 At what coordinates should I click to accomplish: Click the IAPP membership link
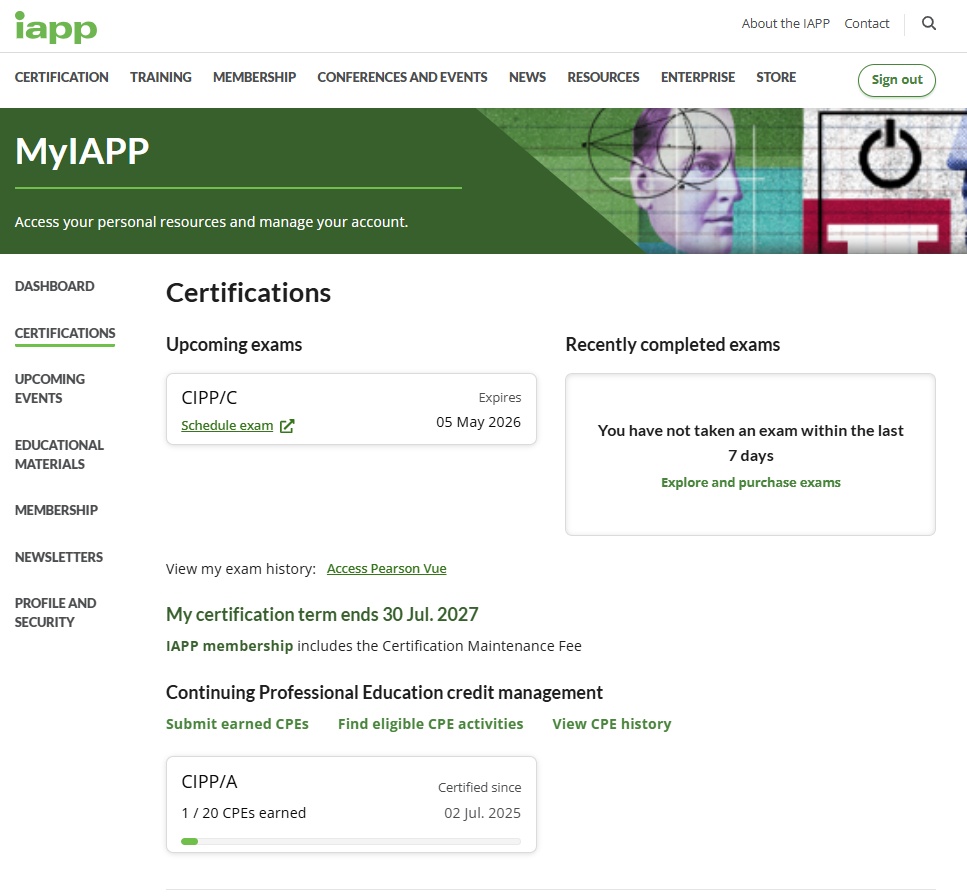[229, 646]
